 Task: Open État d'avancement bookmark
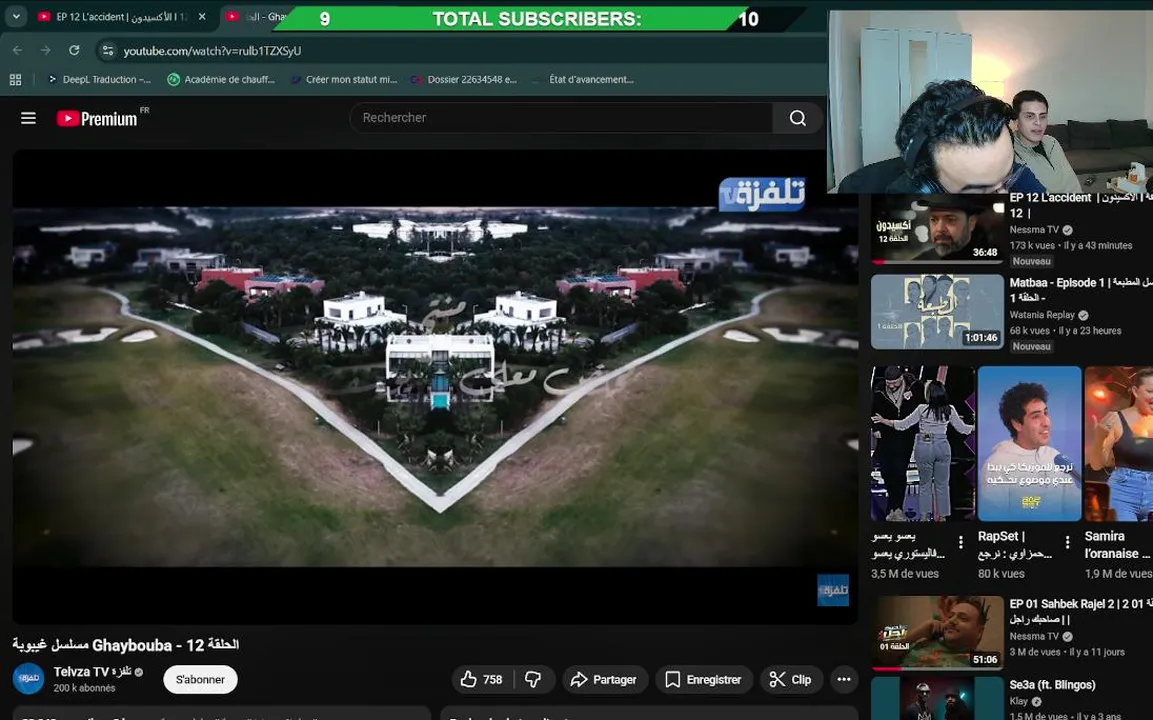click(585, 79)
